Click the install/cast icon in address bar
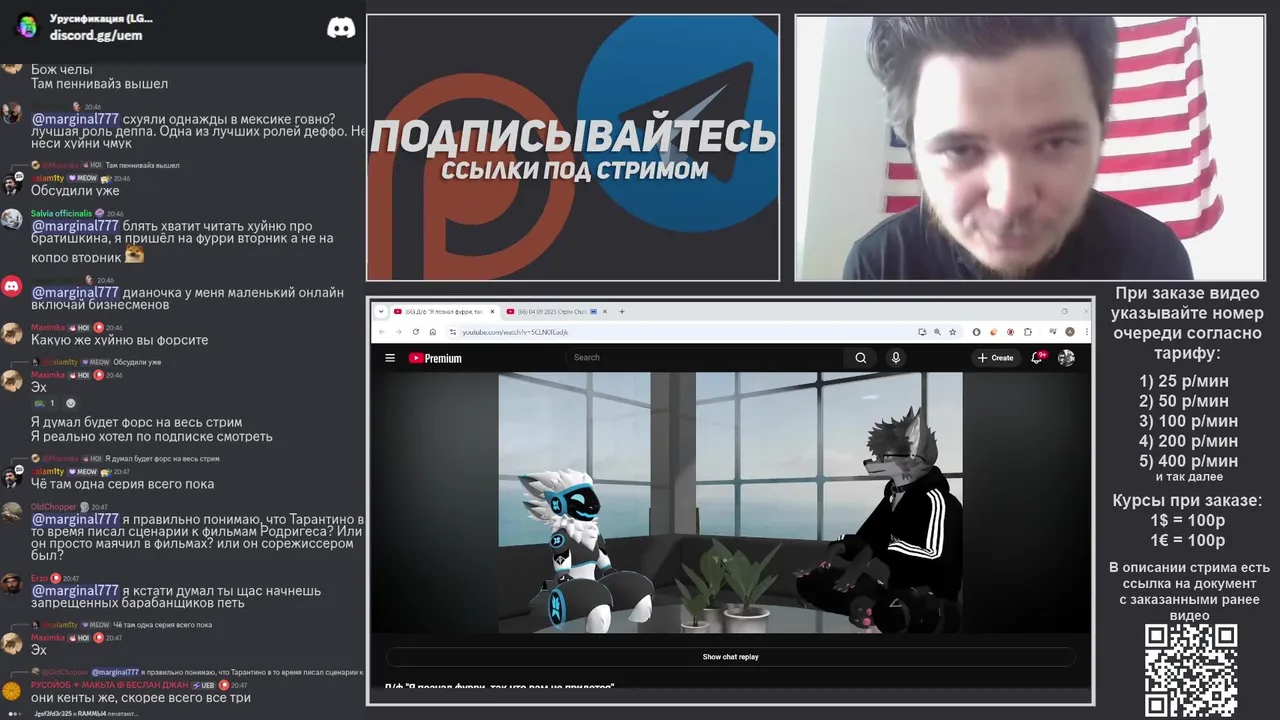Screen dimensions: 1280x720 (922, 332)
